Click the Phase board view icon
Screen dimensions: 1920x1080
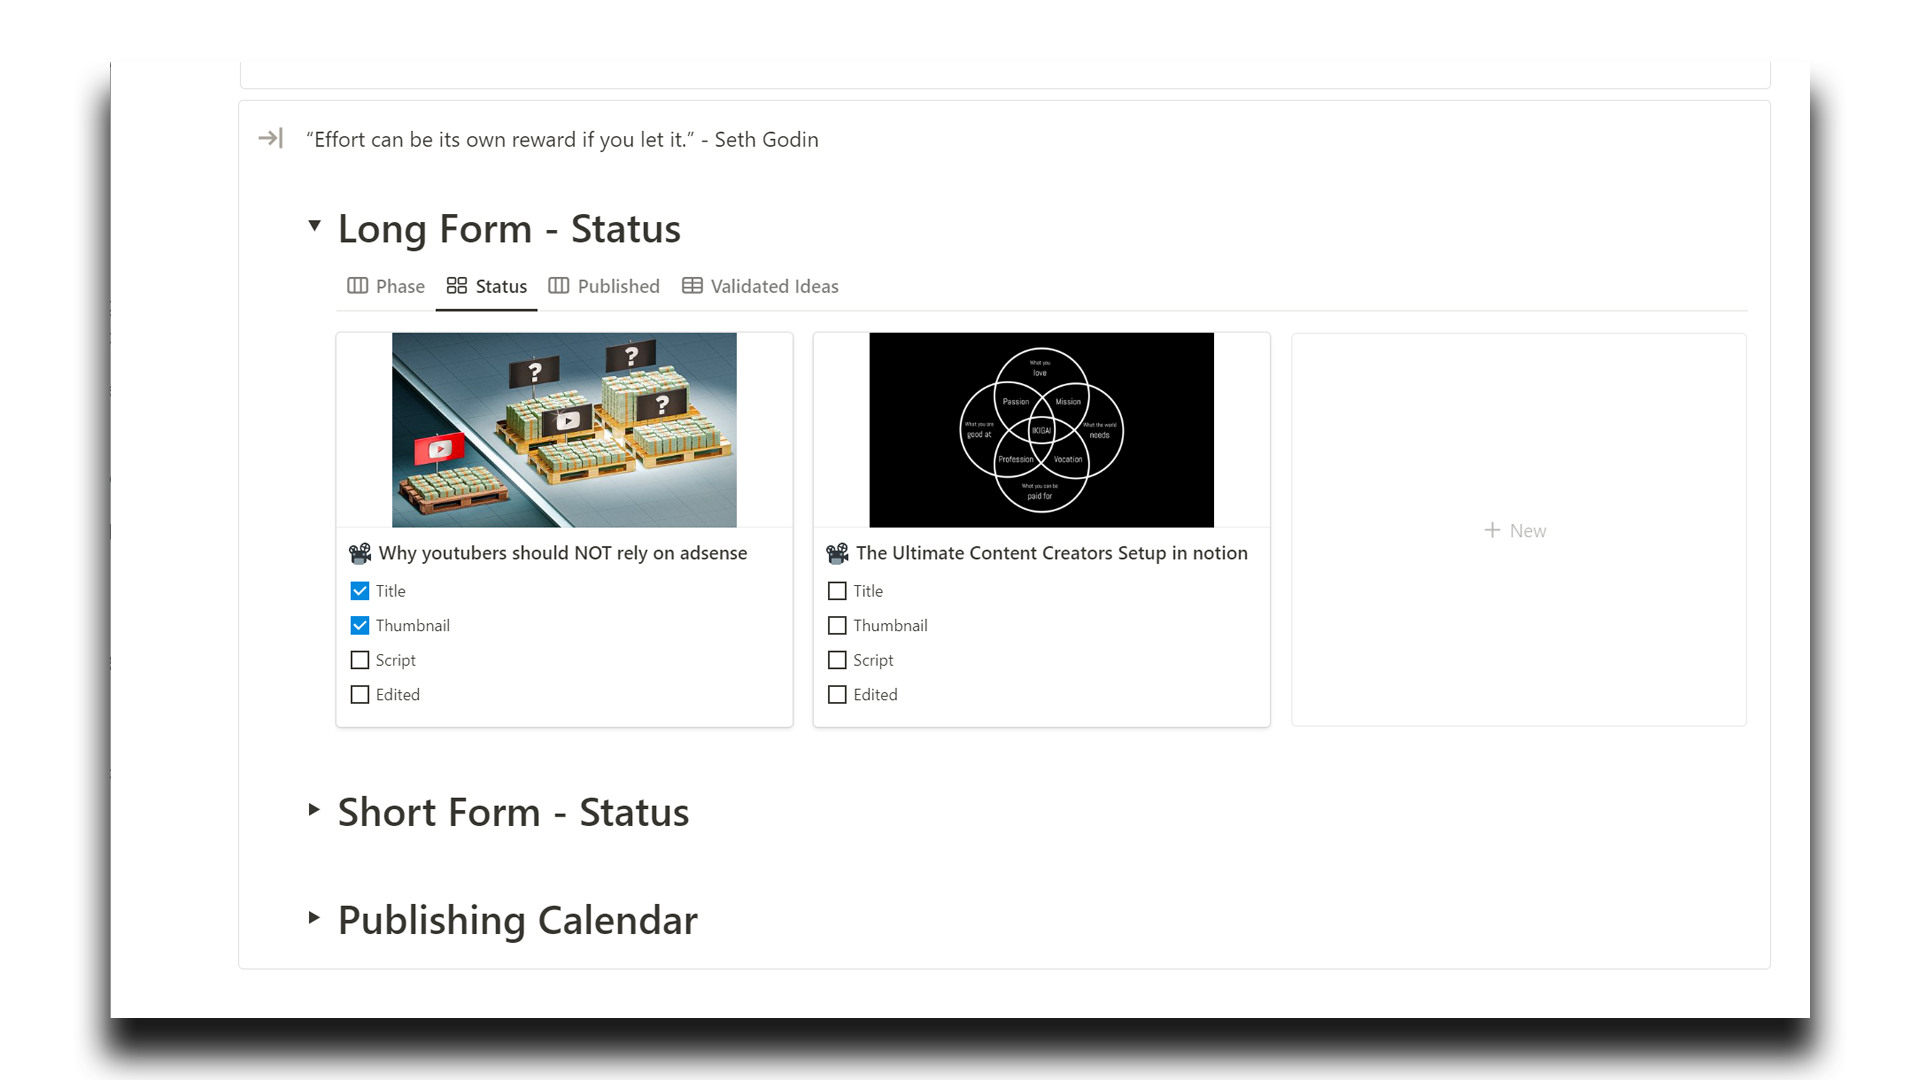(357, 286)
